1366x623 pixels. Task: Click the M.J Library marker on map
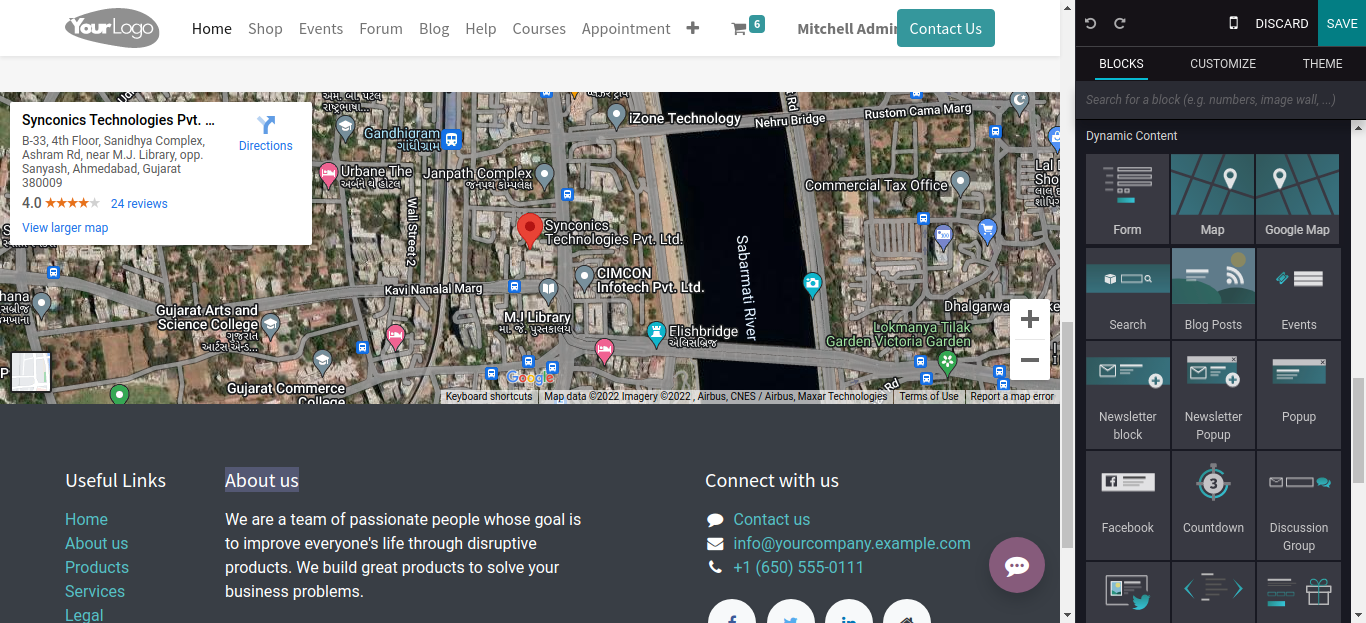[548, 290]
